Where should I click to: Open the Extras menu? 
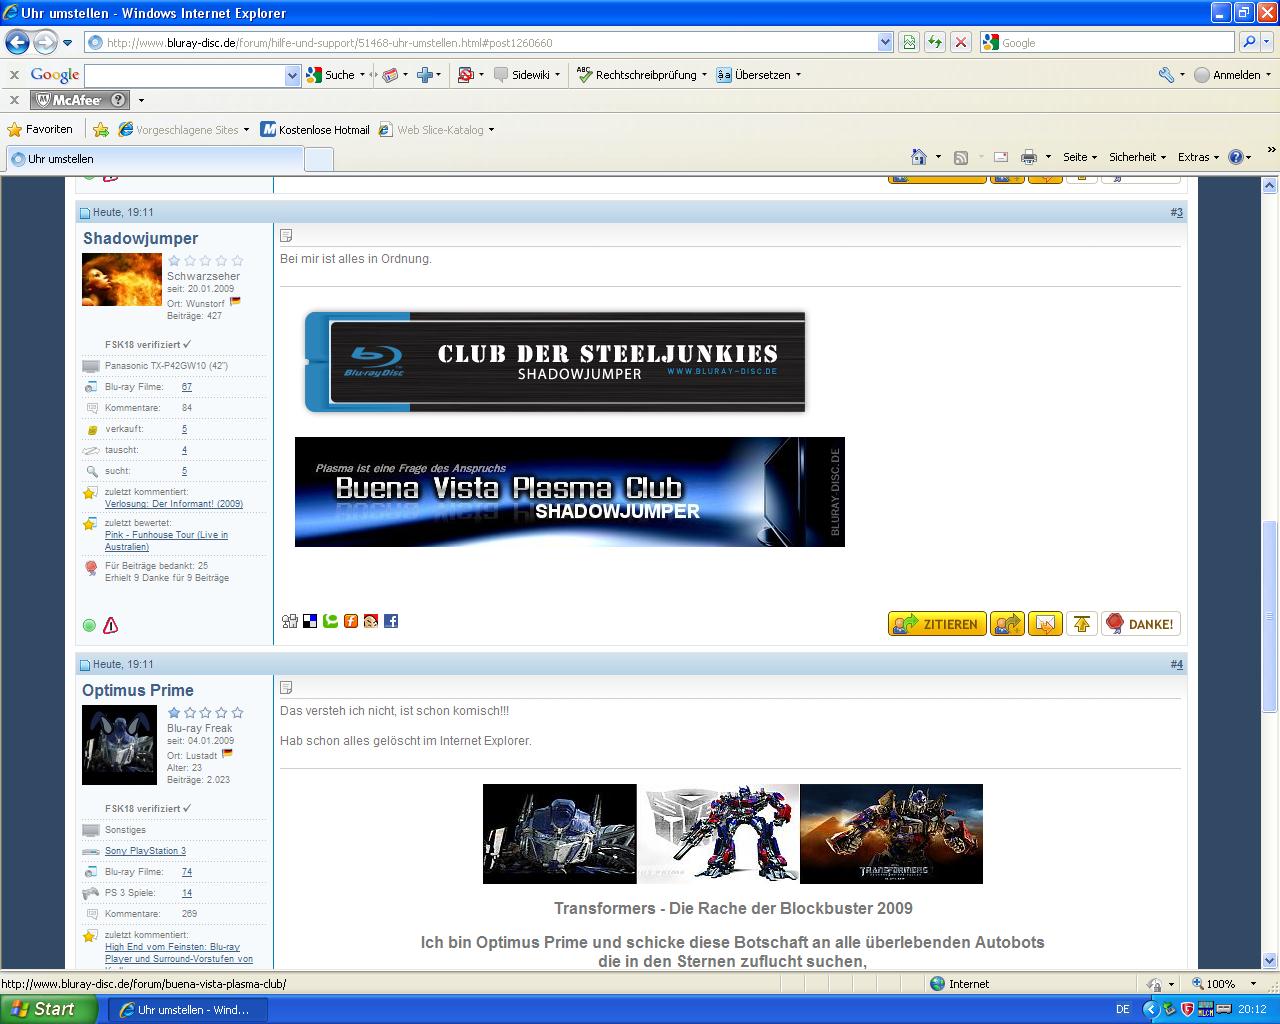(1198, 157)
